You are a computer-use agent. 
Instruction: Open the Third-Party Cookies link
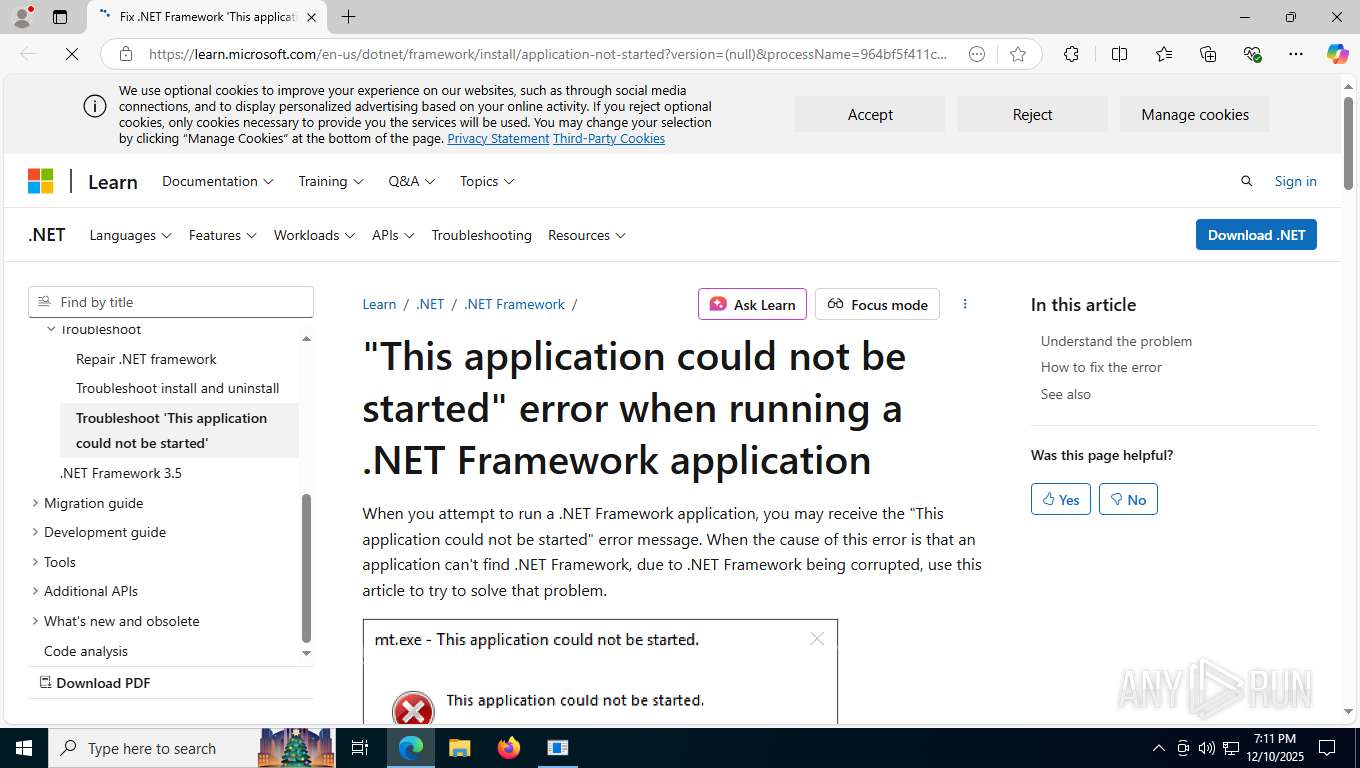point(609,139)
